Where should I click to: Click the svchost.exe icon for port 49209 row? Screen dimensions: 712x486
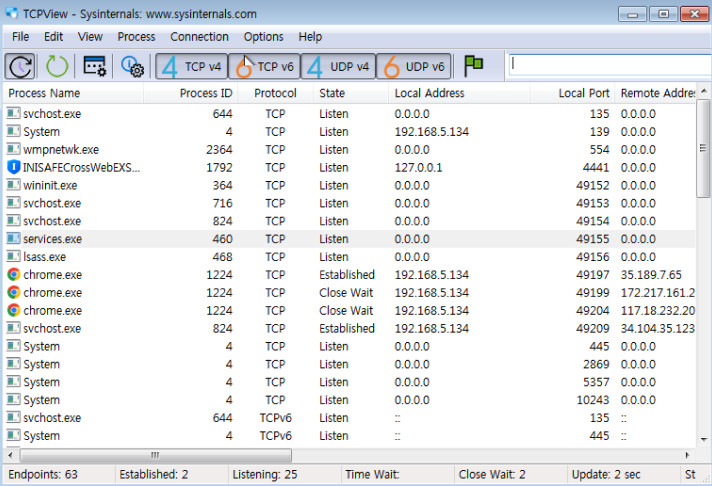point(14,328)
